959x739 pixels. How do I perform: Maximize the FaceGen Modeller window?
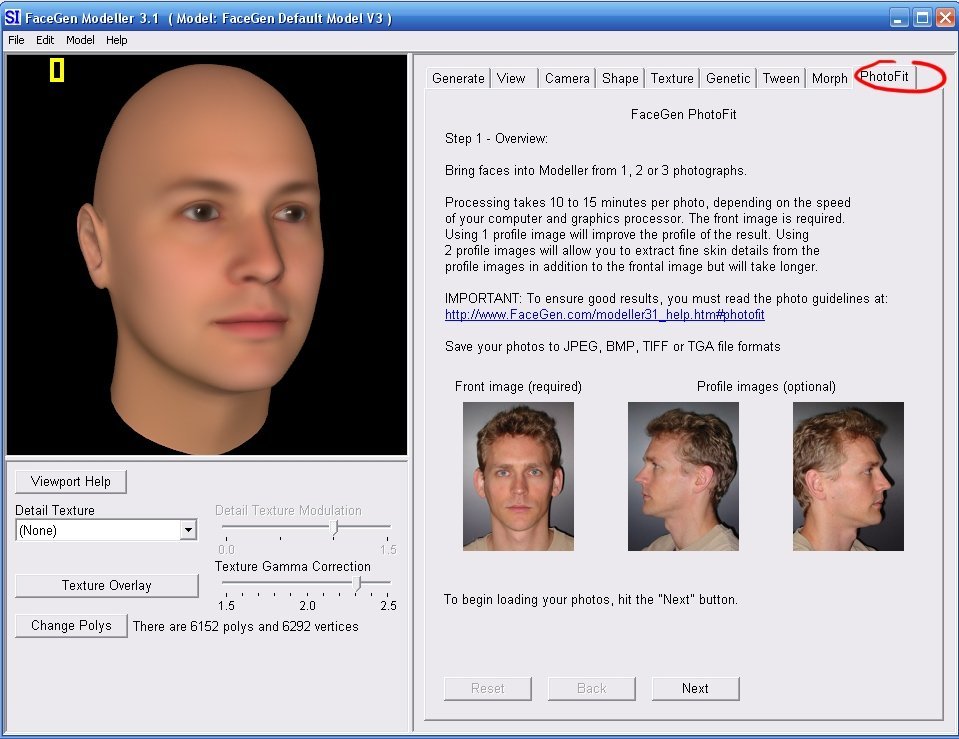pyautogui.click(x=921, y=17)
